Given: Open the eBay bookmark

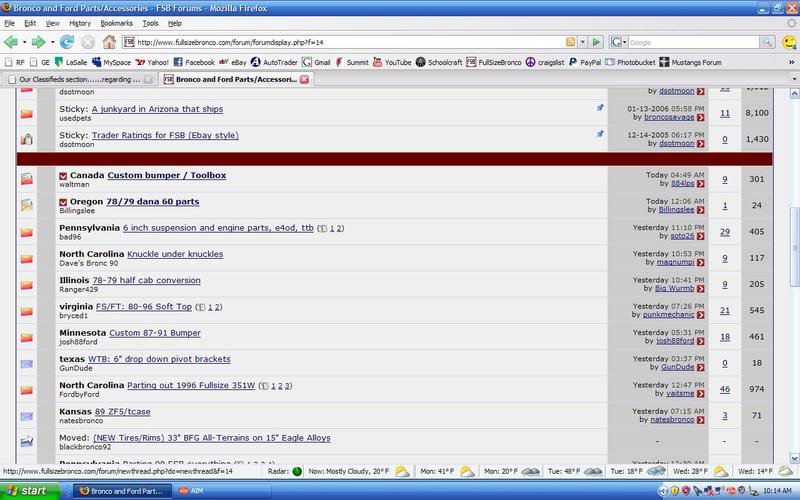Looking at the screenshot, I should (233, 62).
